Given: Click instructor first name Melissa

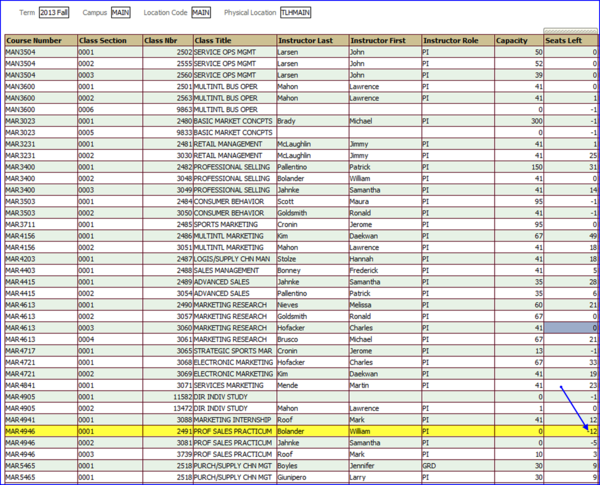Looking at the screenshot, I should [360, 305].
